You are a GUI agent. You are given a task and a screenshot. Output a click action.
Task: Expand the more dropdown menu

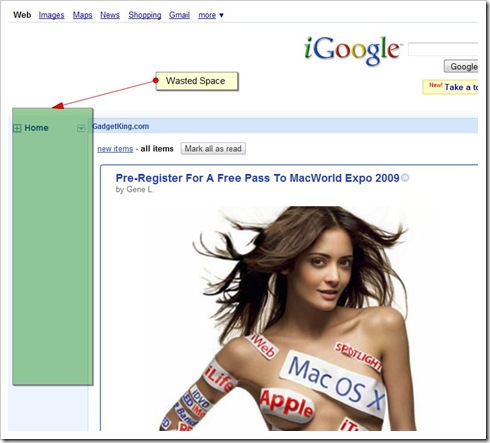(x=211, y=15)
